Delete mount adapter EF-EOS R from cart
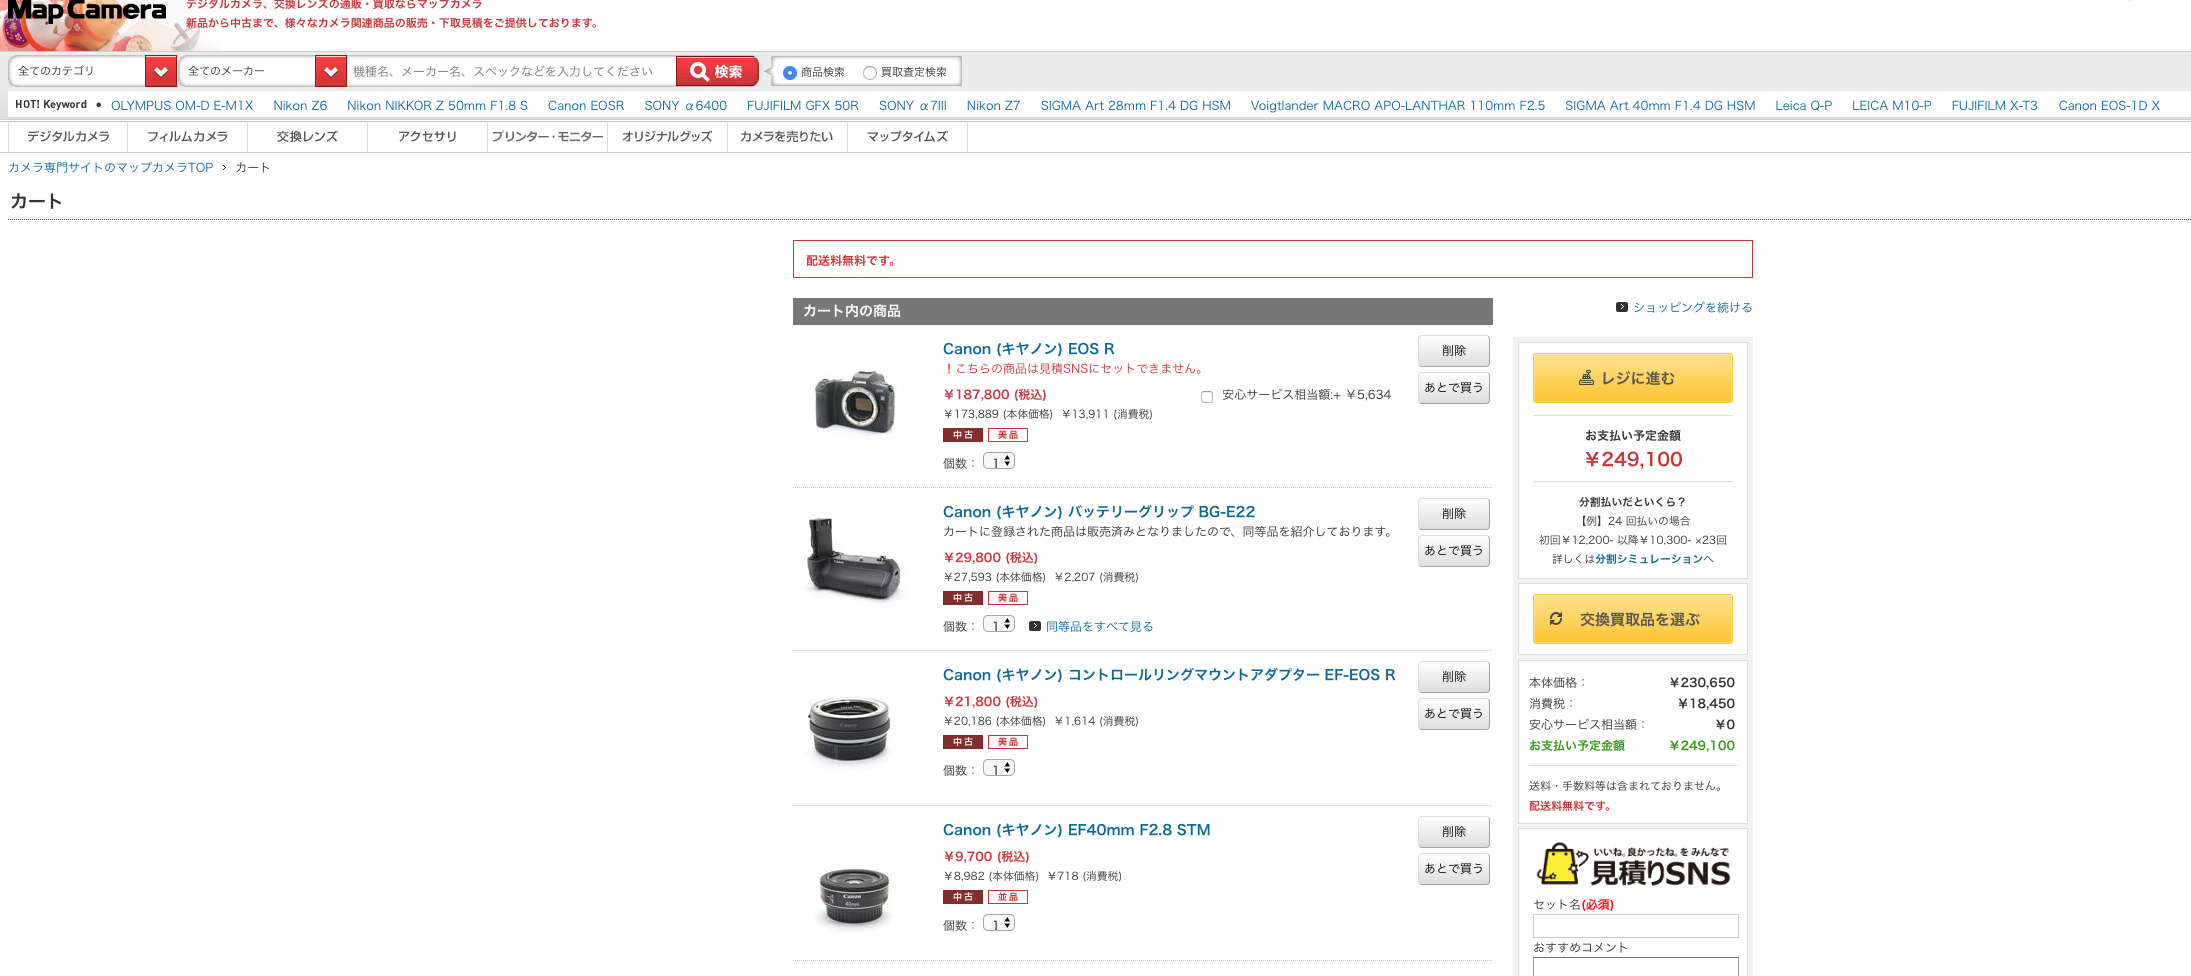The width and height of the screenshot is (2191, 976). point(1454,677)
